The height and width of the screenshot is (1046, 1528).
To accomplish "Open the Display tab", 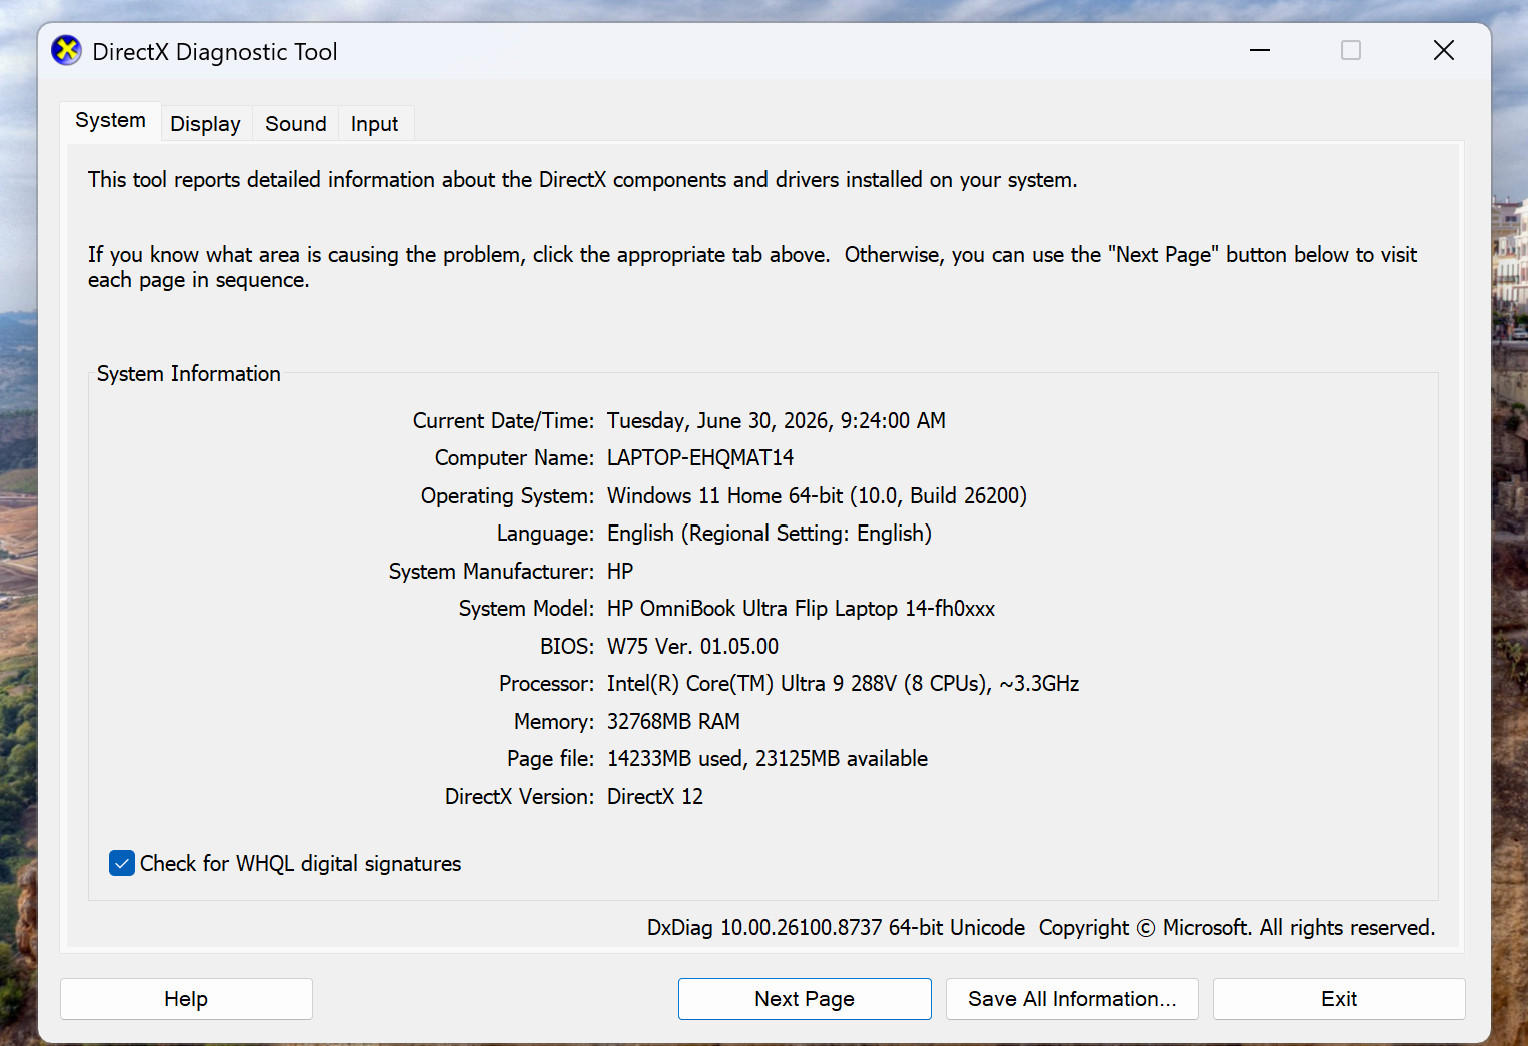I will [x=205, y=124].
